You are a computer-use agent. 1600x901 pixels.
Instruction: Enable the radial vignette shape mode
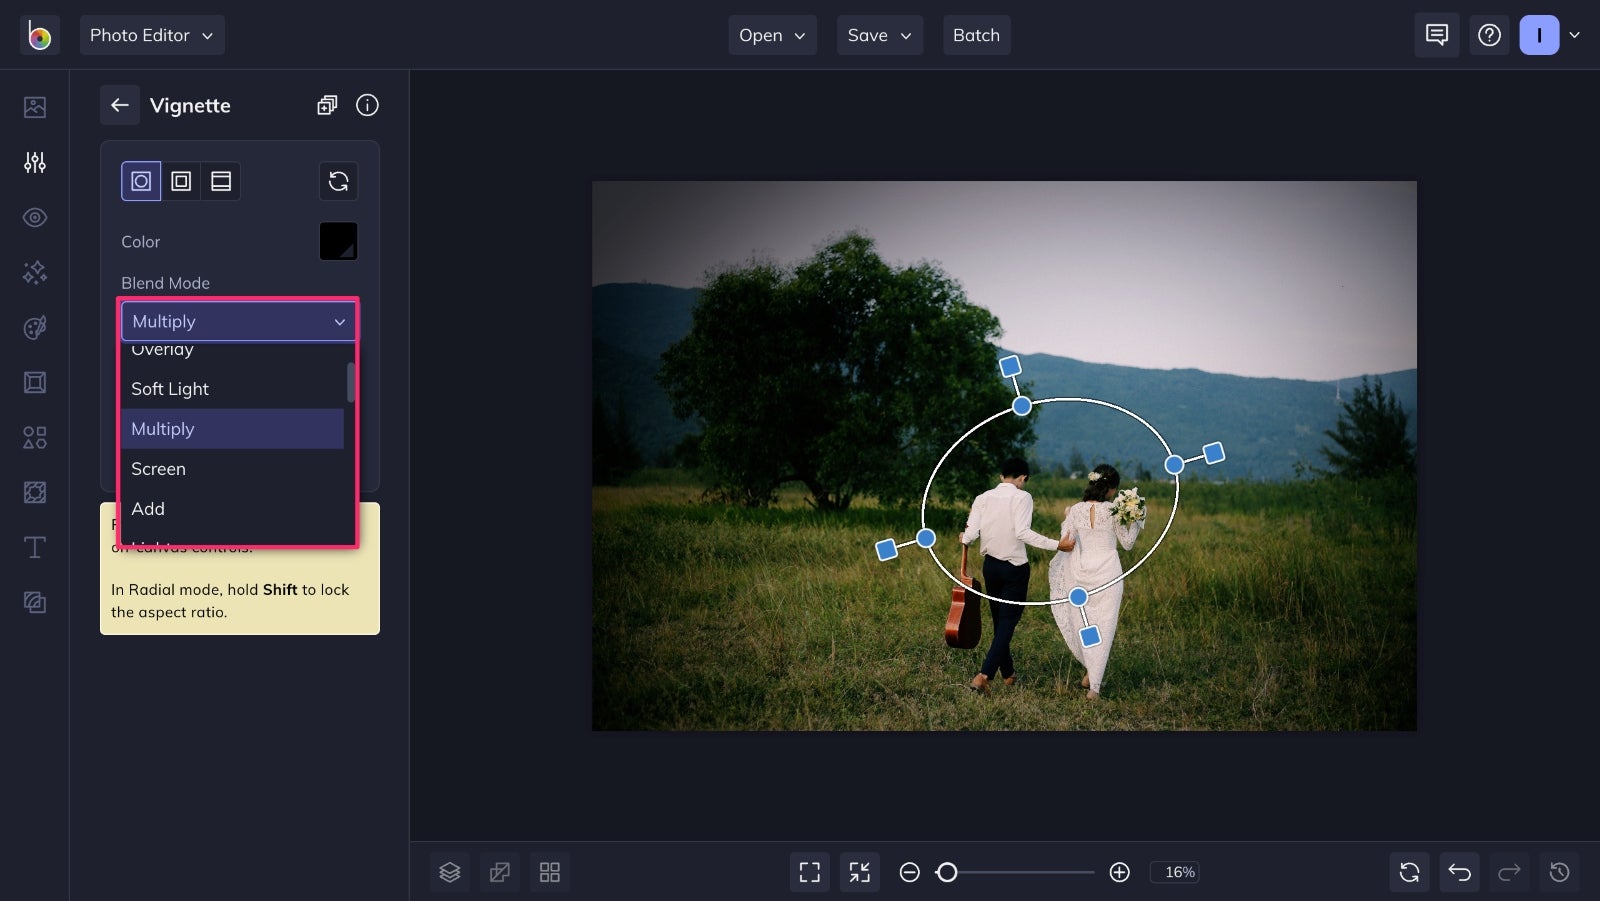(141, 181)
